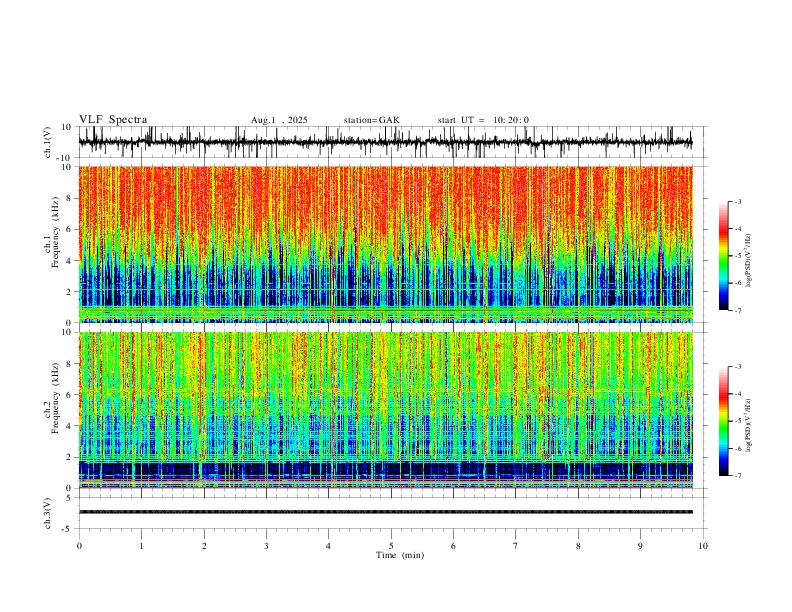The height and width of the screenshot is (612, 792).
Task: Click the ch.1 voltage waveform trace
Action: point(385,142)
